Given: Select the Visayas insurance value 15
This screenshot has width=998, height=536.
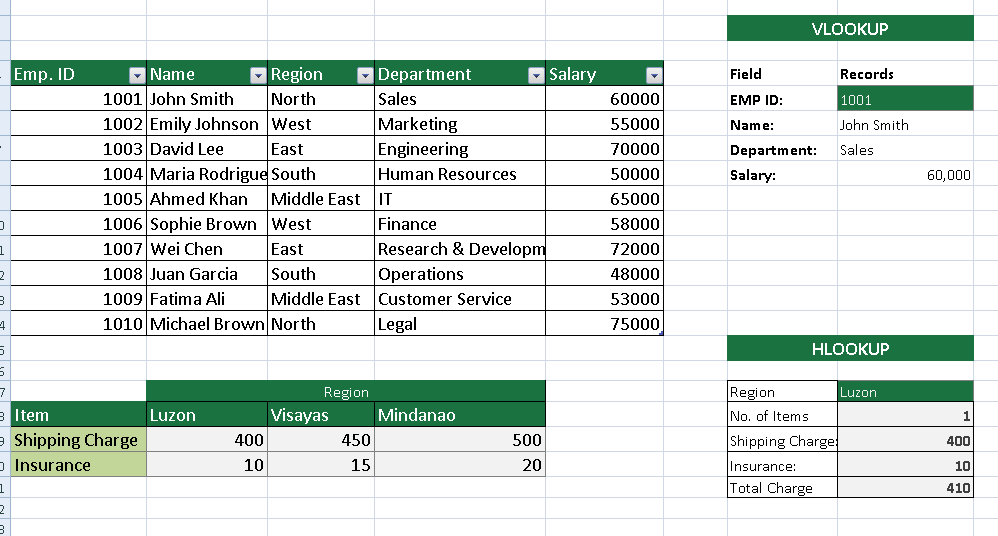Looking at the screenshot, I should (321, 465).
